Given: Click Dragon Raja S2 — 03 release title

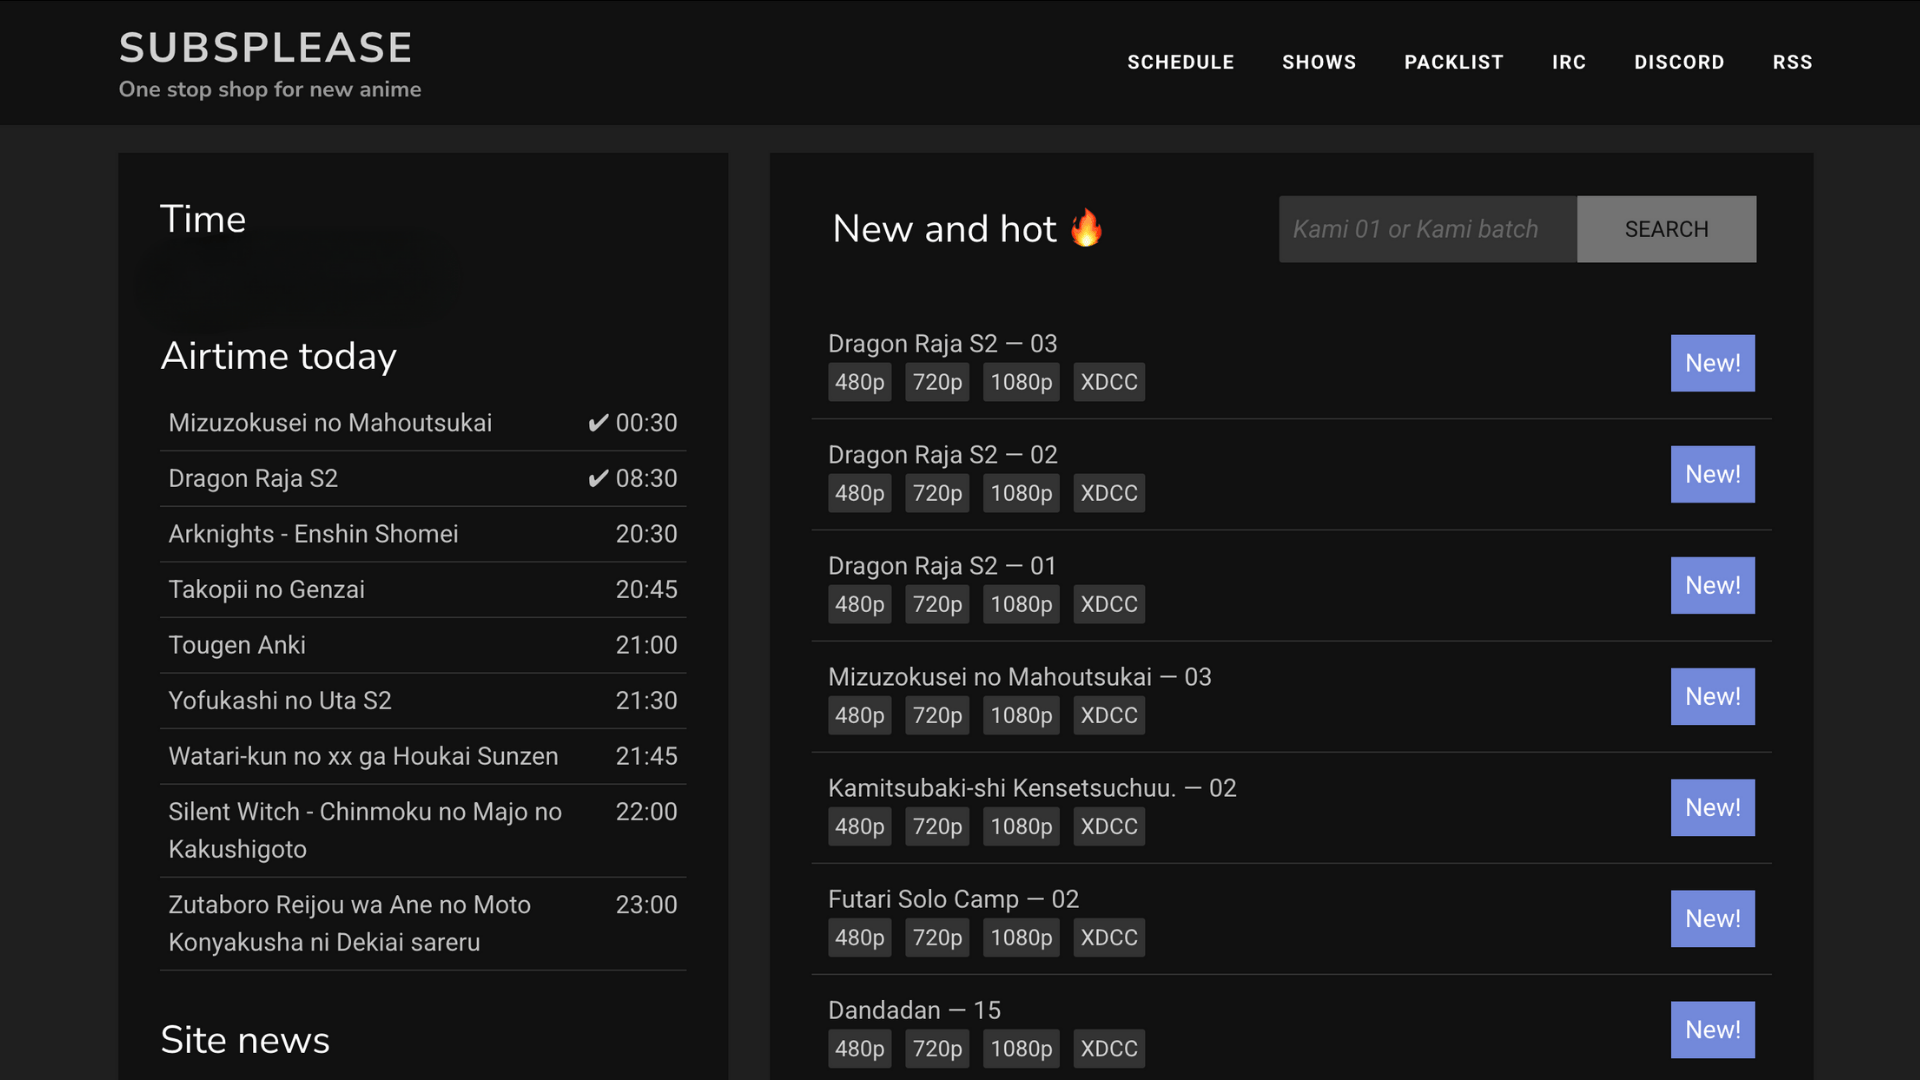Looking at the screenshot, I should pos(942,344).
